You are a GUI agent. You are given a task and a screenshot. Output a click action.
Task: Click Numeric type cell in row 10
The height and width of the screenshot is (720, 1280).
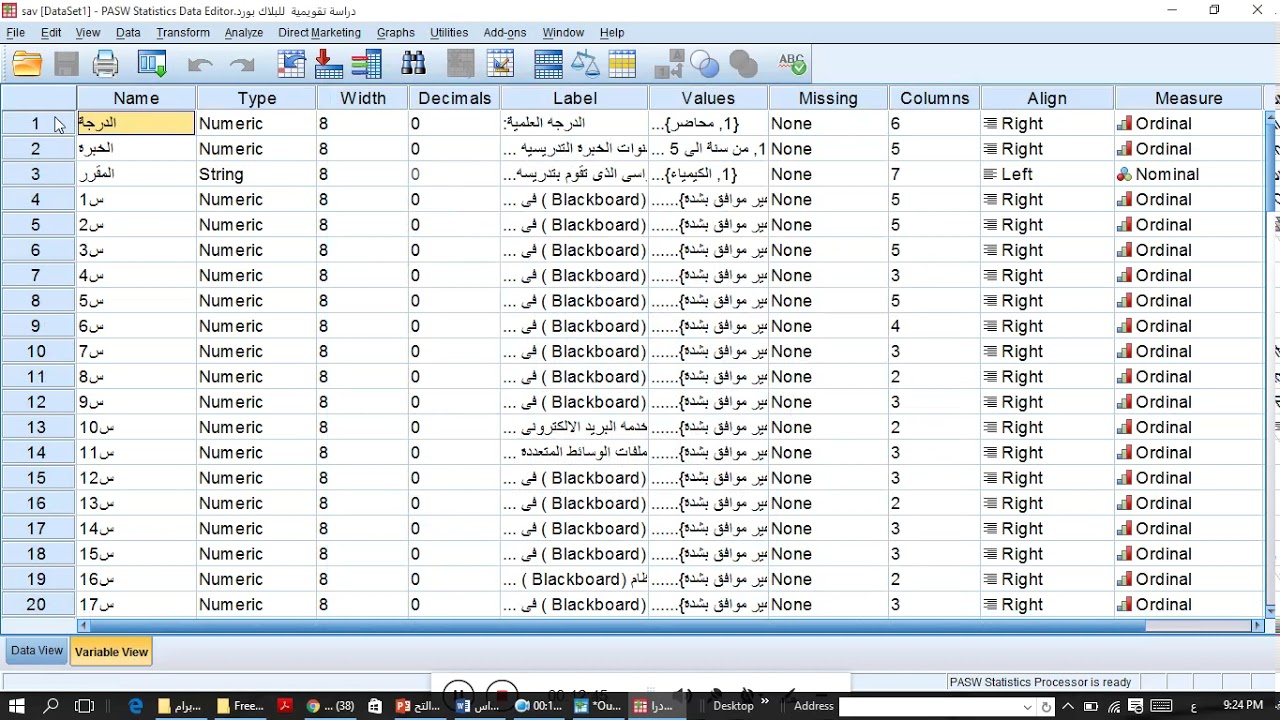(x=257, y=351)
